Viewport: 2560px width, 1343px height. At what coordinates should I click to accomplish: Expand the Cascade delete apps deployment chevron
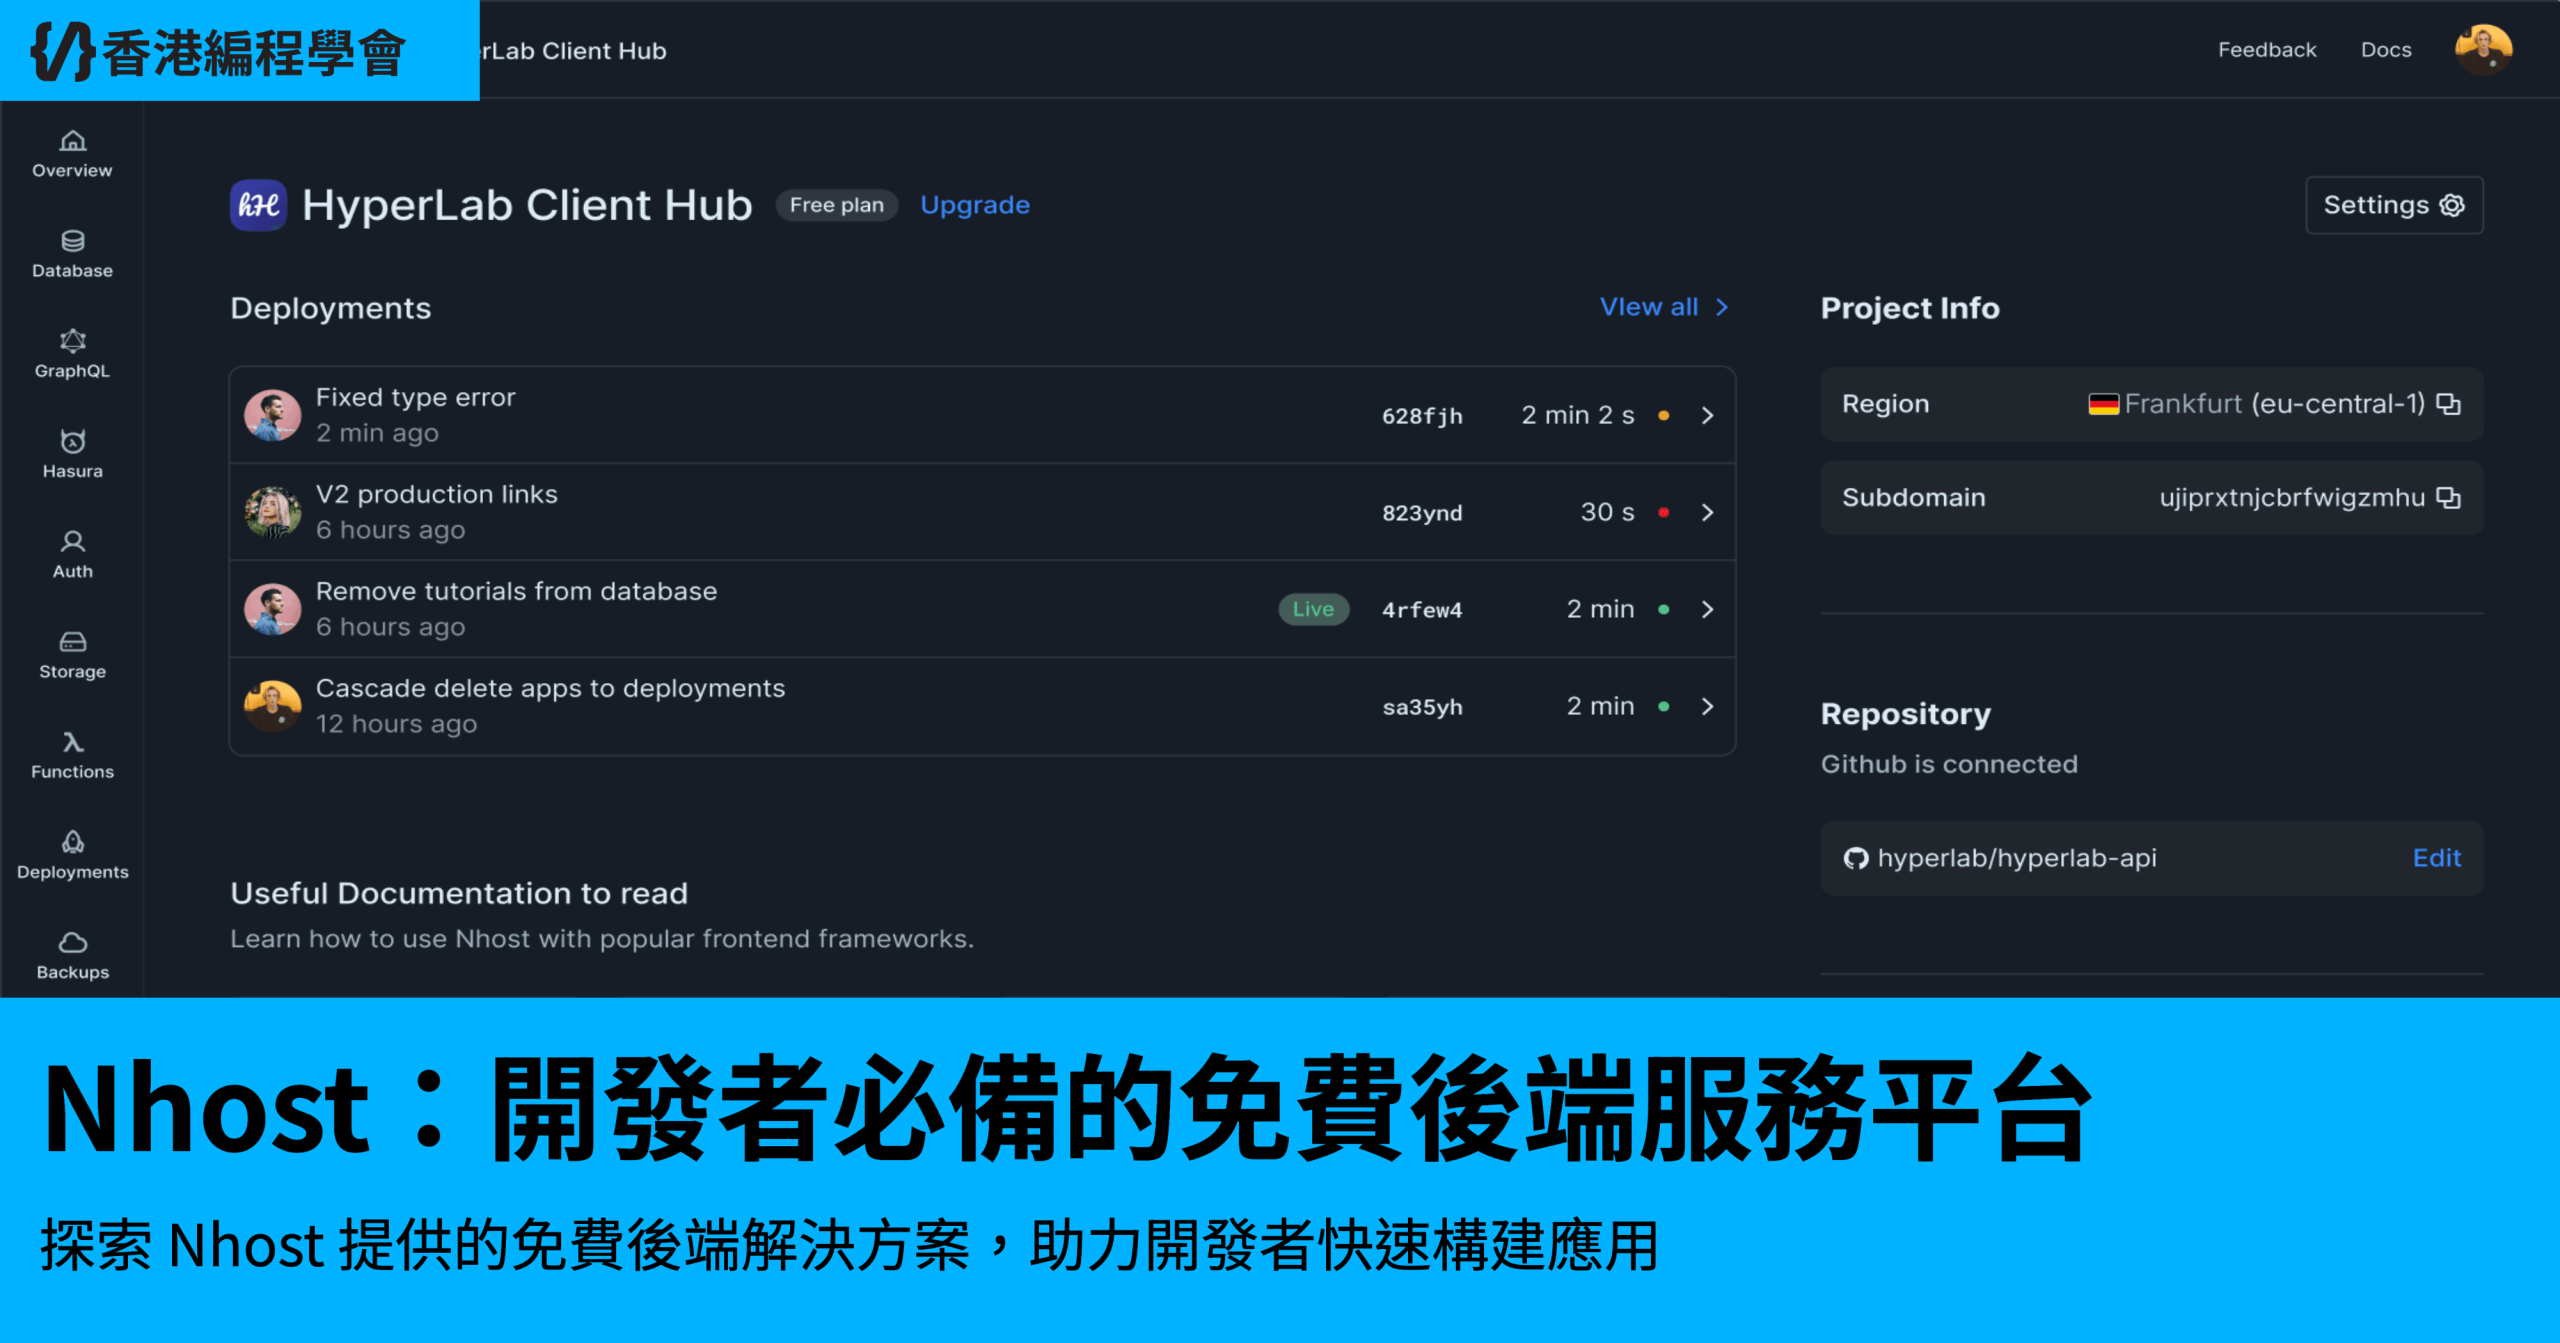click(1707, 706)
